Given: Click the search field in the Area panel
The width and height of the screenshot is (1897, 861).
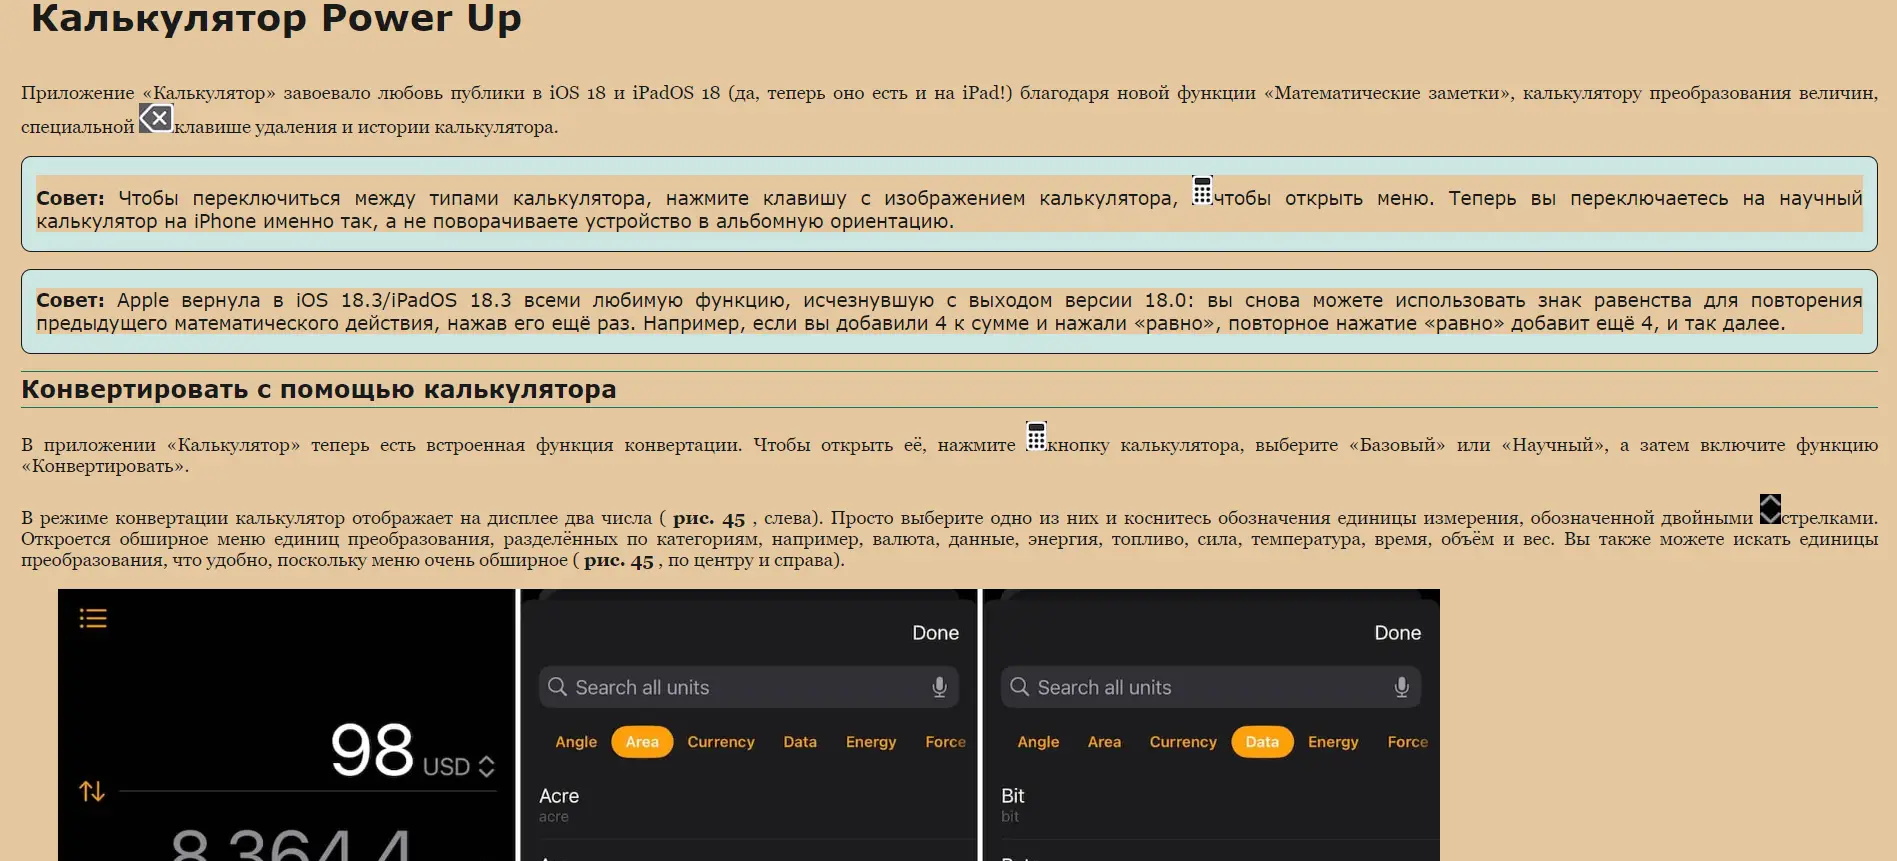Looking at the screenshot, I should coord(749,687).
